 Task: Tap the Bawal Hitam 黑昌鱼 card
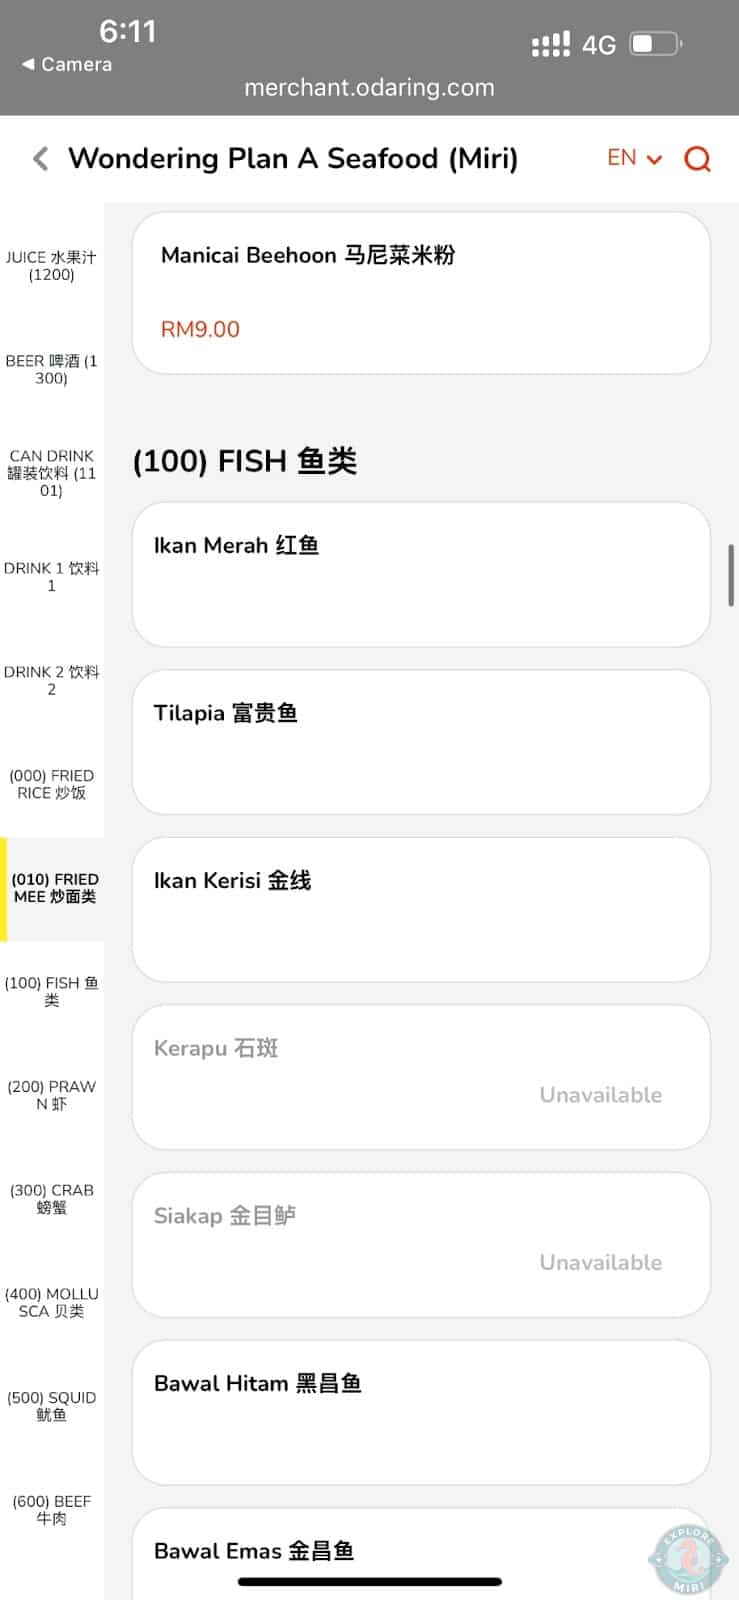pyautogui.click(x=421, y=1412)
